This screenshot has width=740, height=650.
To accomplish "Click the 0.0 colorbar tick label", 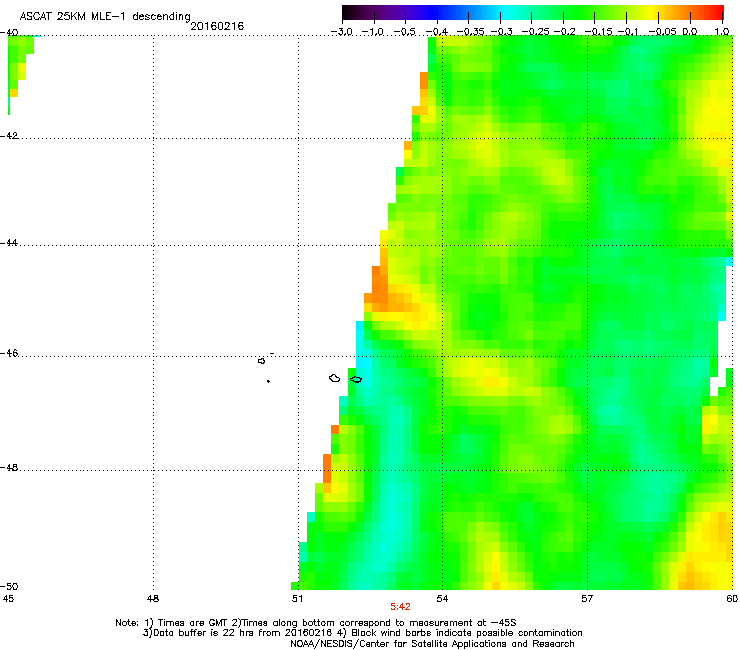I will tap(690, 32).
